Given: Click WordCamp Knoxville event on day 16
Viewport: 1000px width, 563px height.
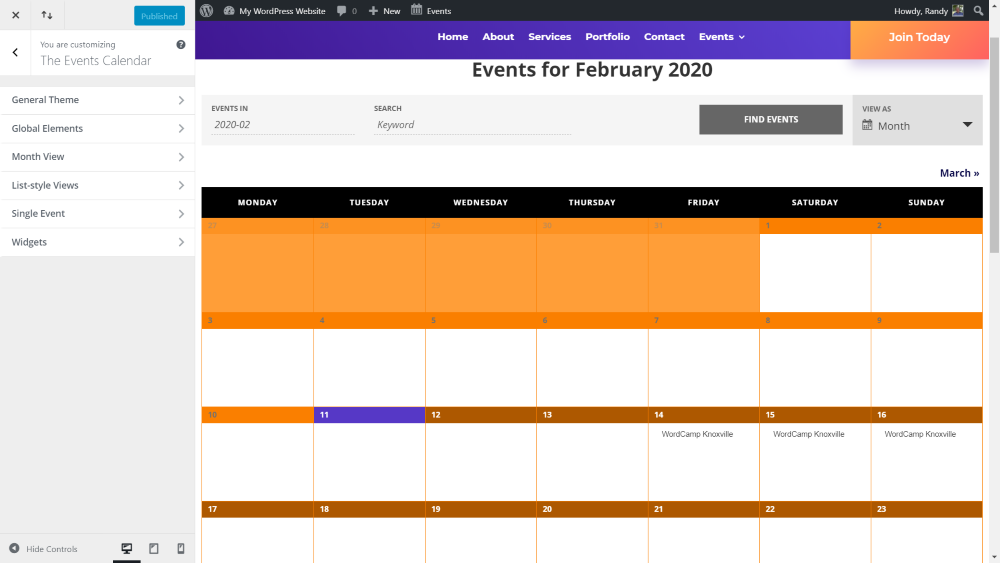Looking at the screenshot, I should tap(920, 434).
